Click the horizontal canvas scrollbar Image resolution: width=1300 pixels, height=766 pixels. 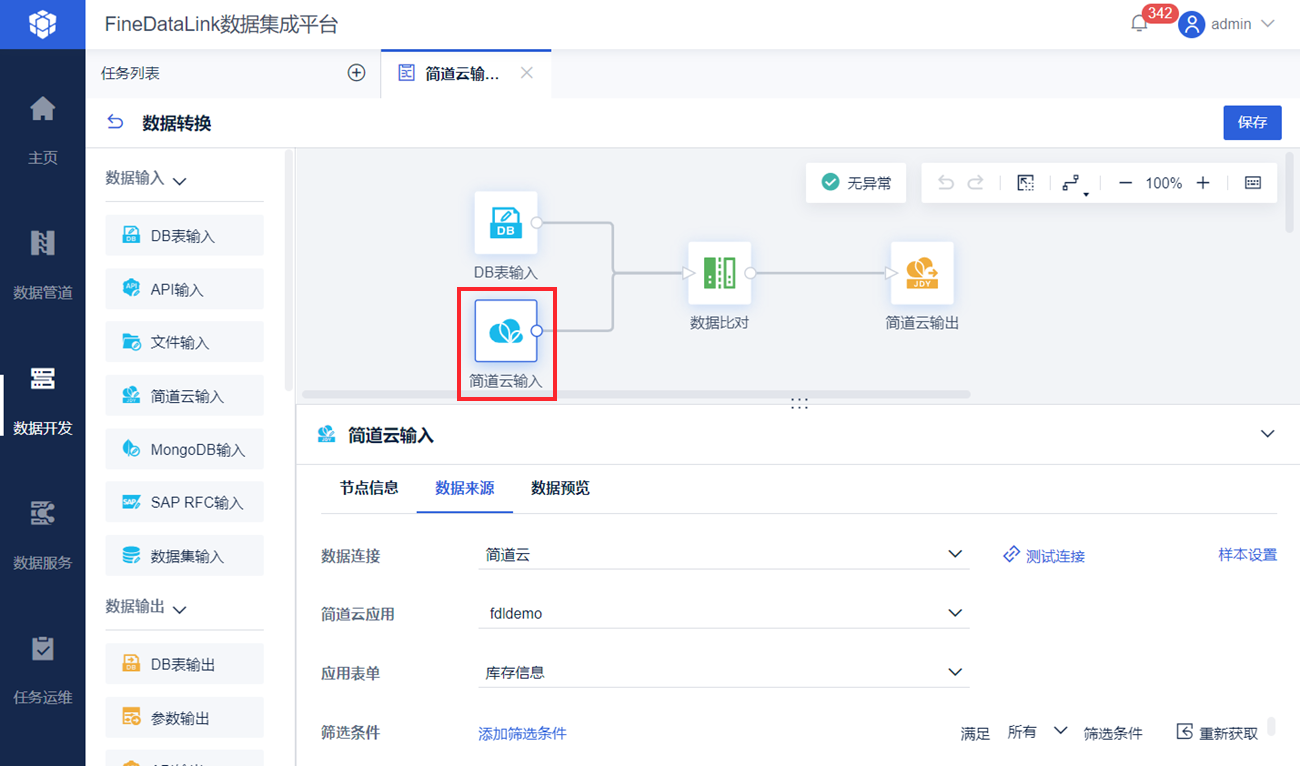point(636,394)
